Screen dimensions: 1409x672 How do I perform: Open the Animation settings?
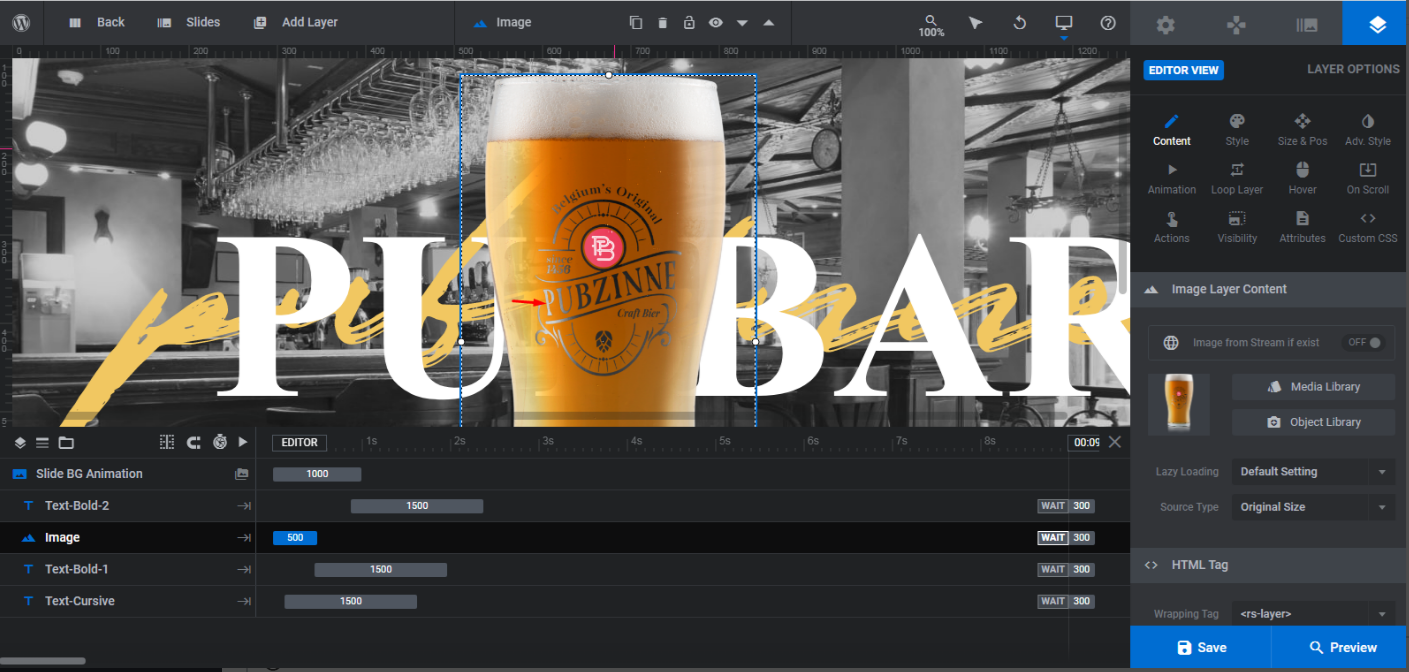(x=1171, y=179)
